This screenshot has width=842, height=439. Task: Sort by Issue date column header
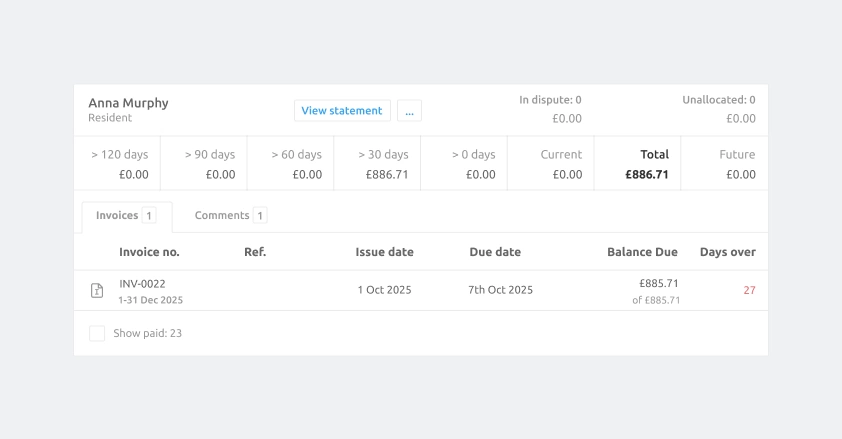[x=384, y=252]
